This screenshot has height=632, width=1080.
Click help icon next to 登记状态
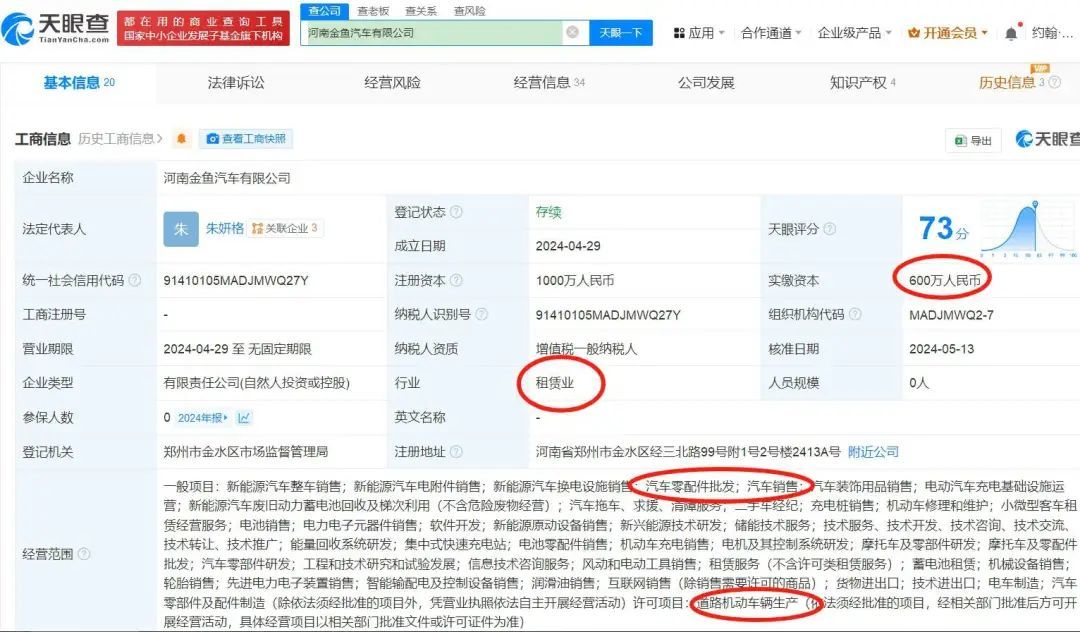[456, 212]
